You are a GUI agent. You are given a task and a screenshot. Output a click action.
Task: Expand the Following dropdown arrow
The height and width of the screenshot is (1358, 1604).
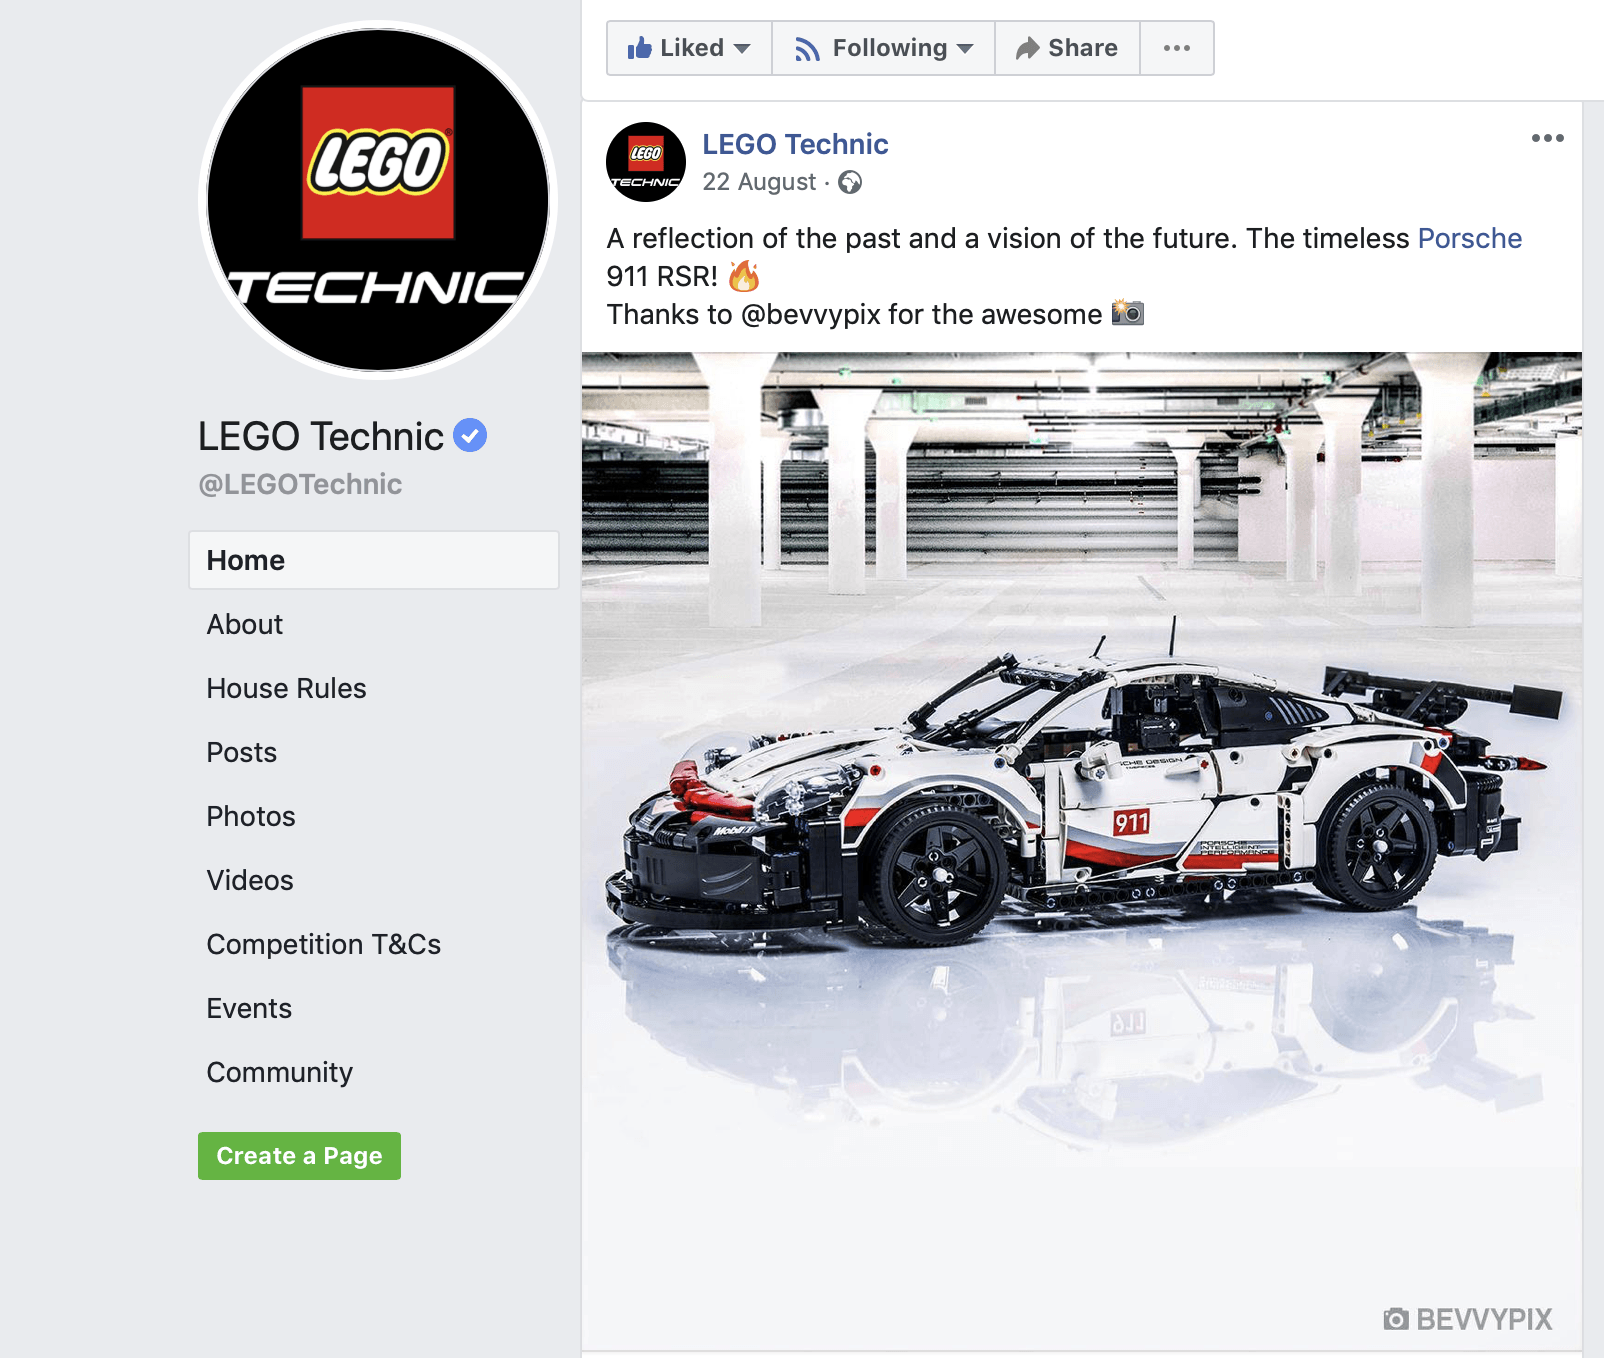965,48
